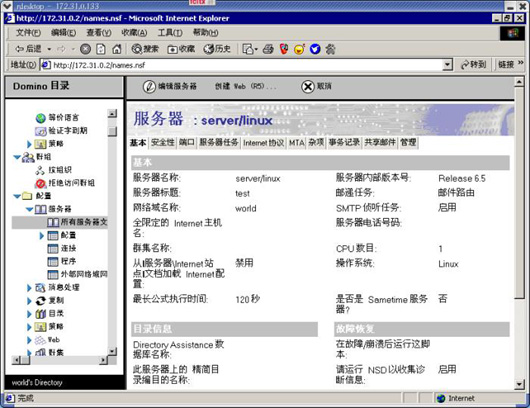The image size is (530, 408).
Task: Click the Internet zone status bar indicator
Action: click(x=457, y=399)
